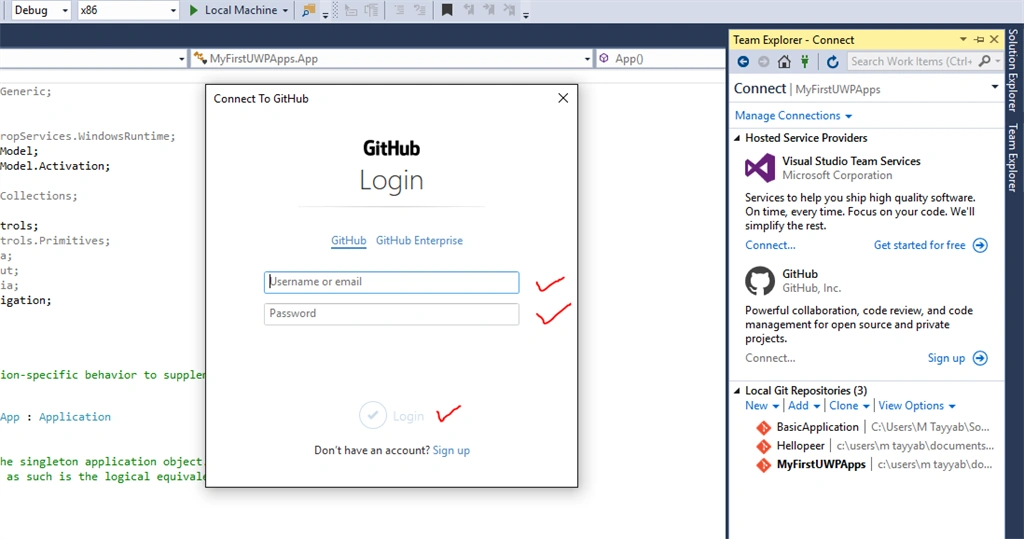Click the Hellopeer repository git icon
1024x539 pixels.
click(763, 446)
